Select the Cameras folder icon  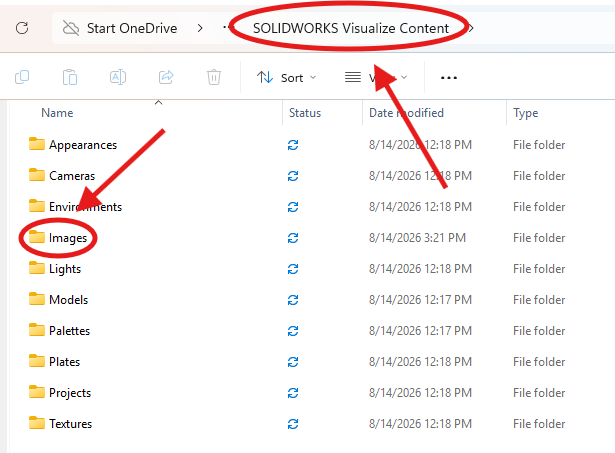pyautogui.click(x=37, y=175)
